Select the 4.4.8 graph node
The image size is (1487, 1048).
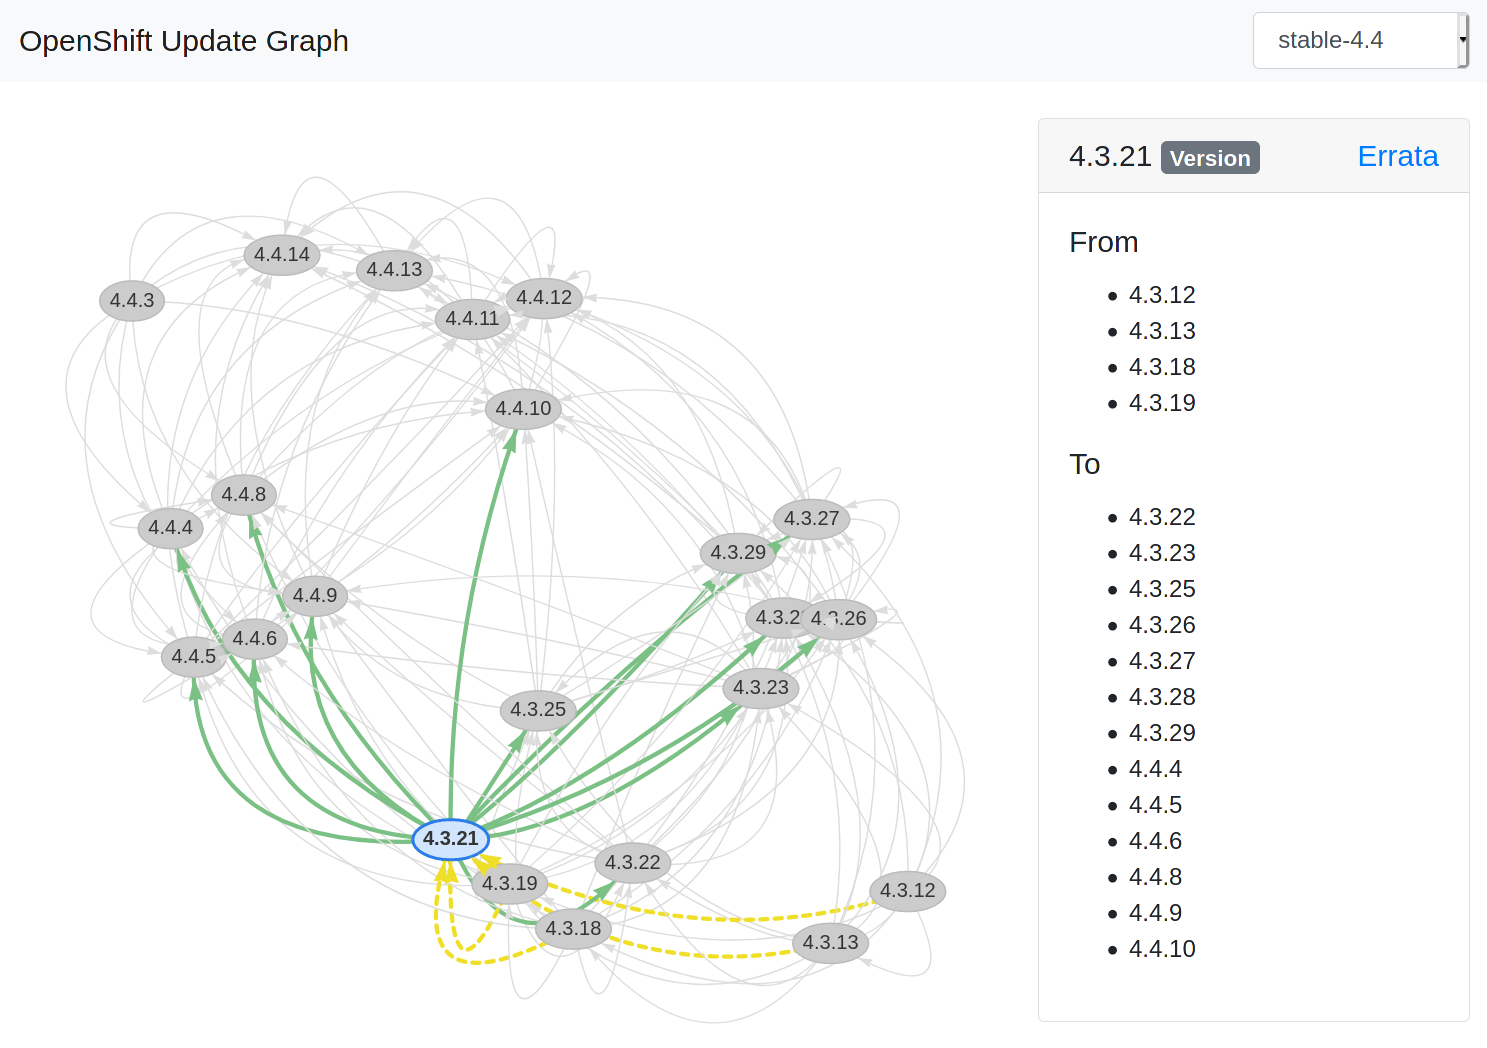point(244,495)
